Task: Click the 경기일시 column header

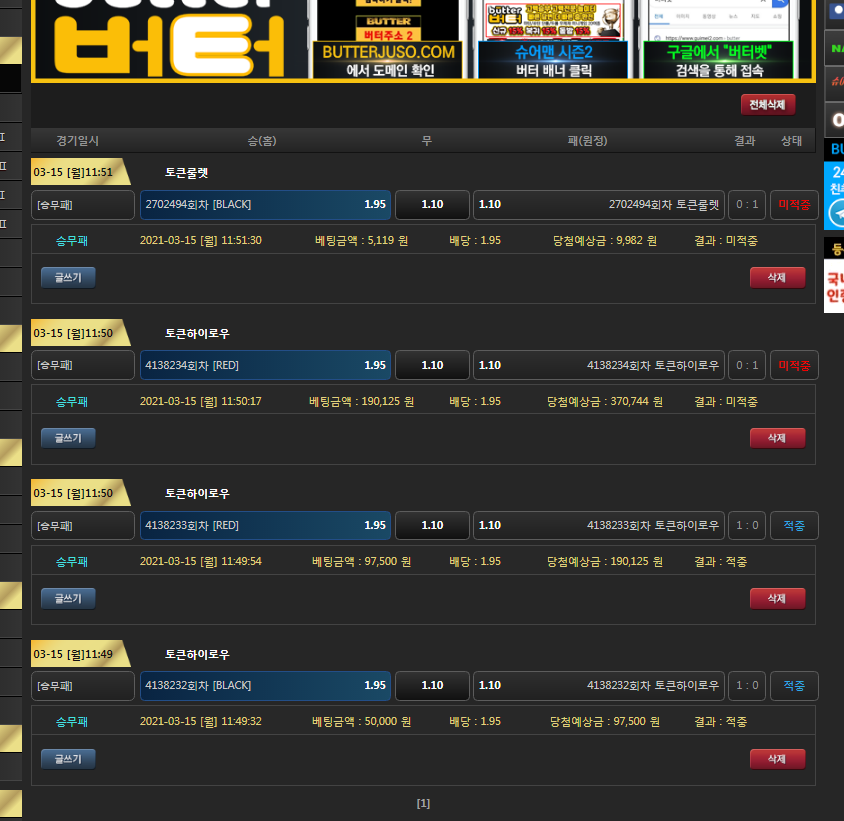Action: [x=78, y=141]
